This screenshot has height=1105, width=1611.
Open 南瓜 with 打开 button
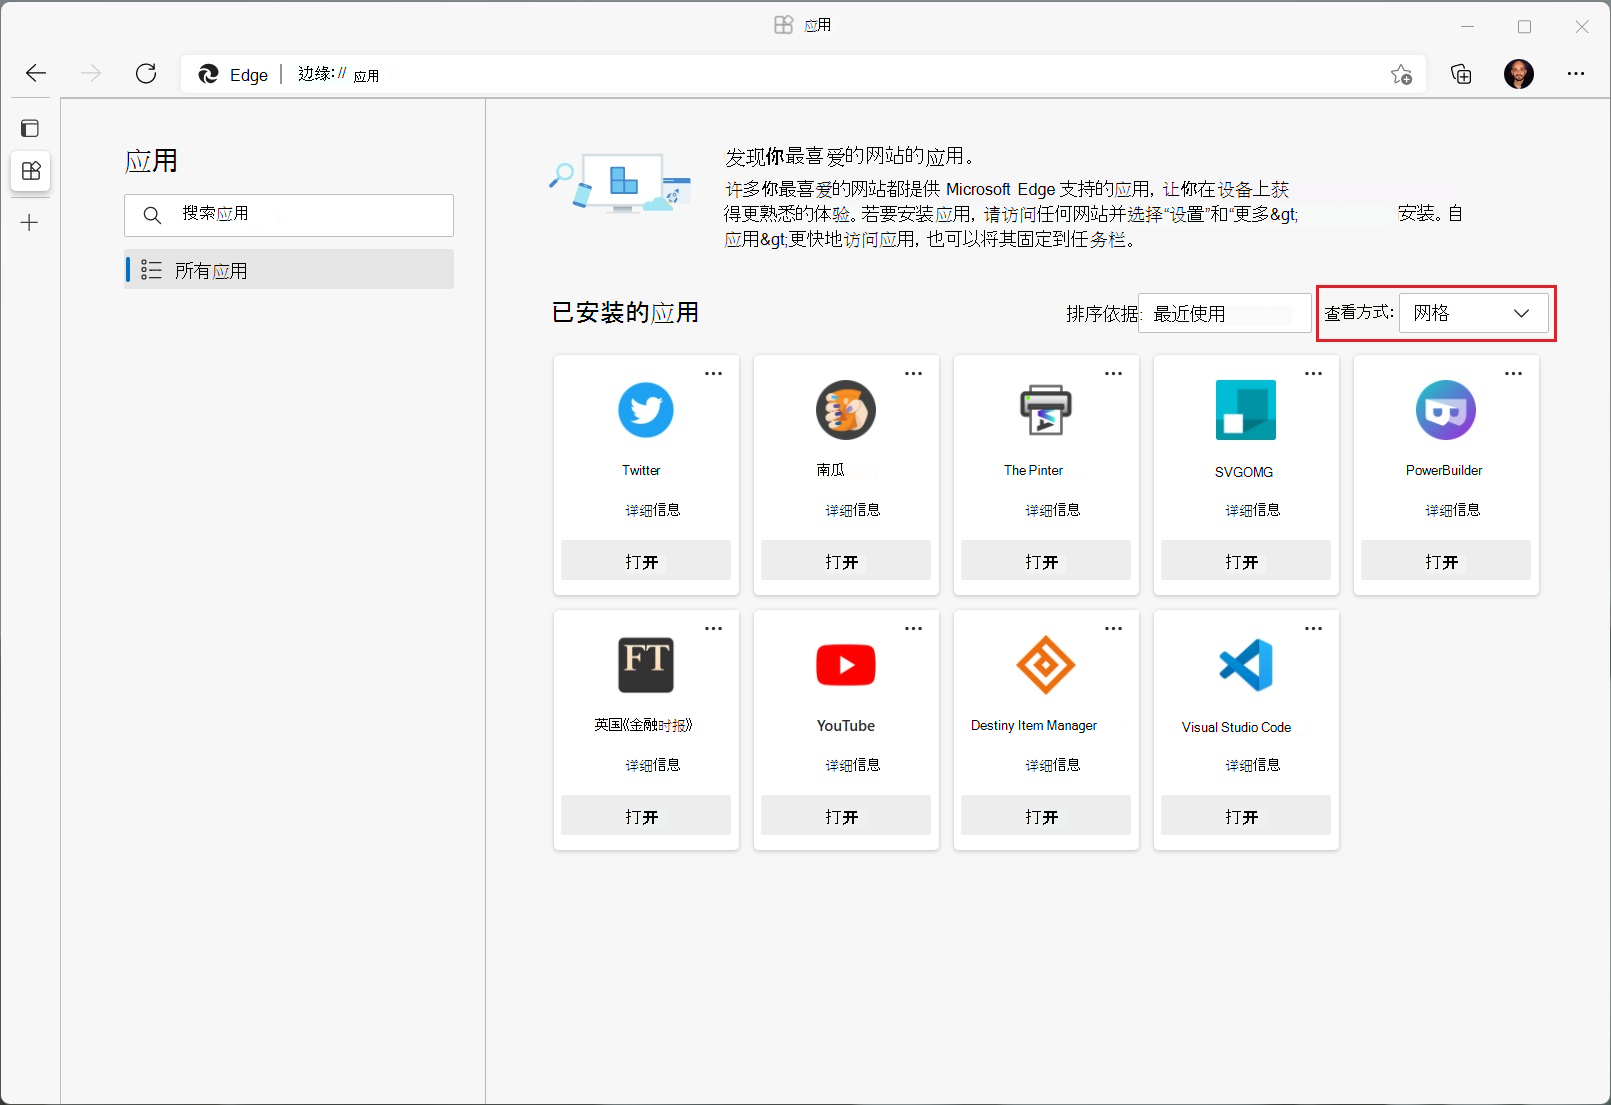846,561
